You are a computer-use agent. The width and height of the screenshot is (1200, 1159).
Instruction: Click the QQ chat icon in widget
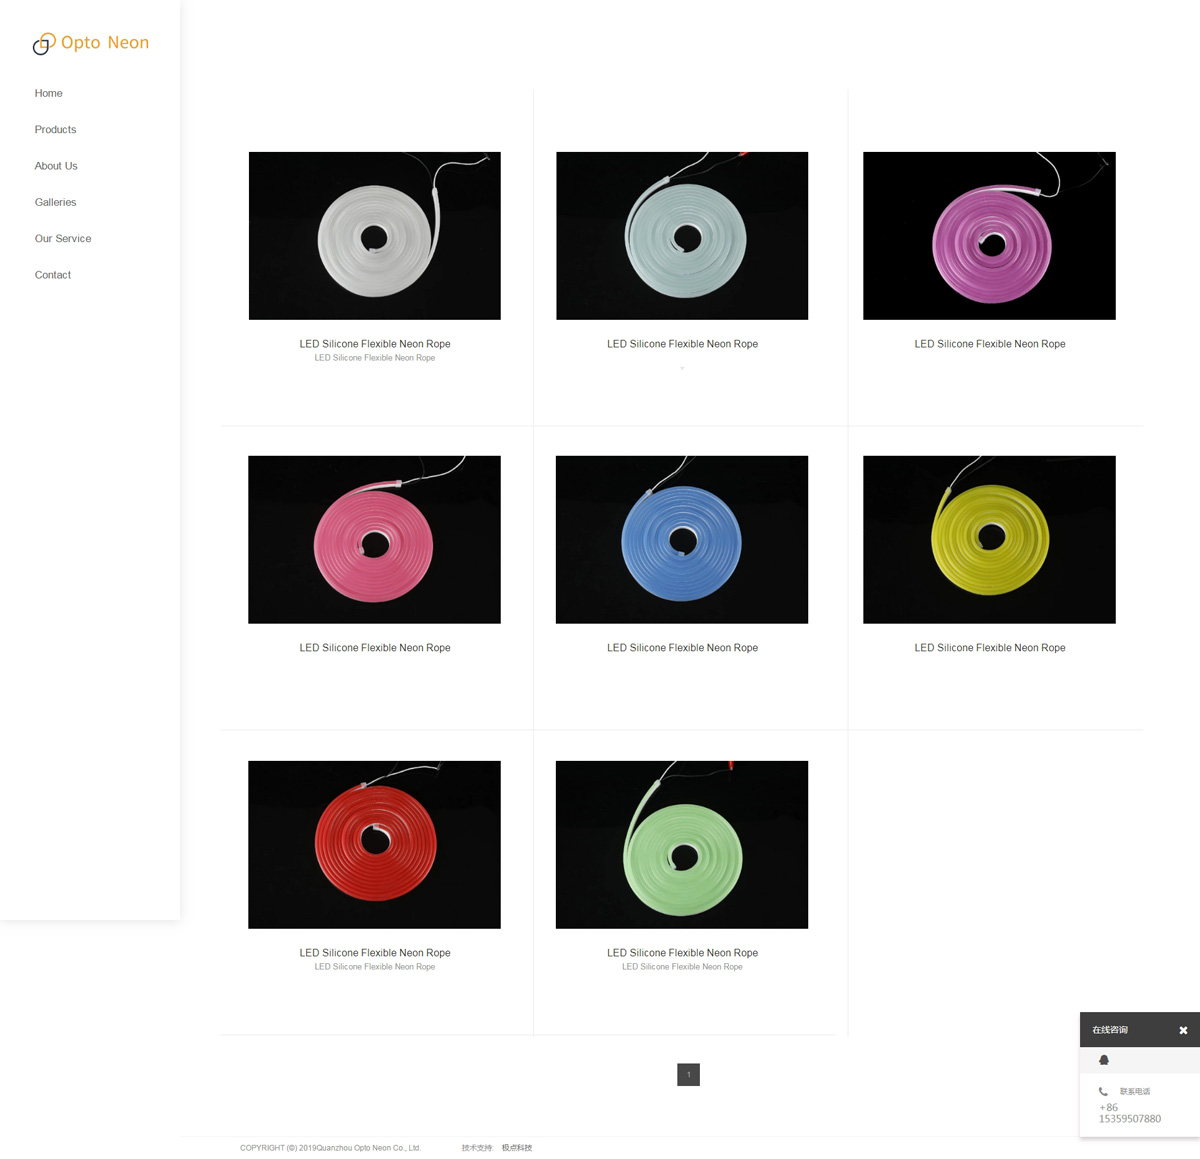[x=1104, y=1060]
